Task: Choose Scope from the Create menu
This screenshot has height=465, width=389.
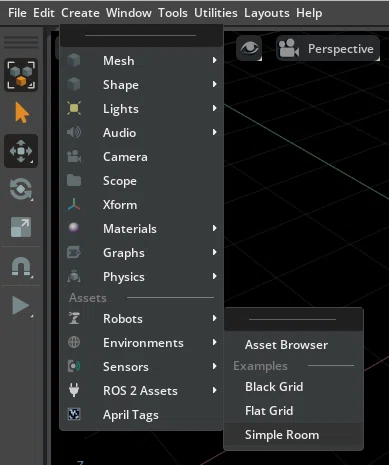Action: point(120,181)
